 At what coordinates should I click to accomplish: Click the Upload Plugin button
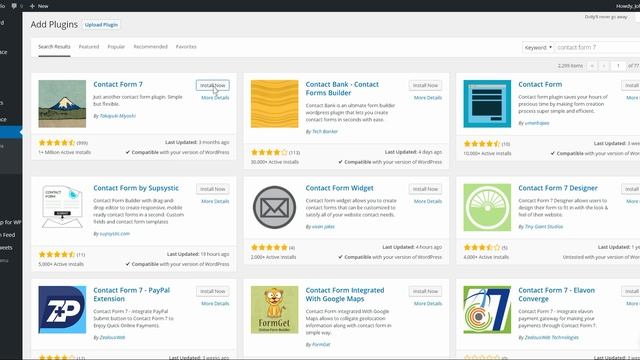click(x=101, y=25)
